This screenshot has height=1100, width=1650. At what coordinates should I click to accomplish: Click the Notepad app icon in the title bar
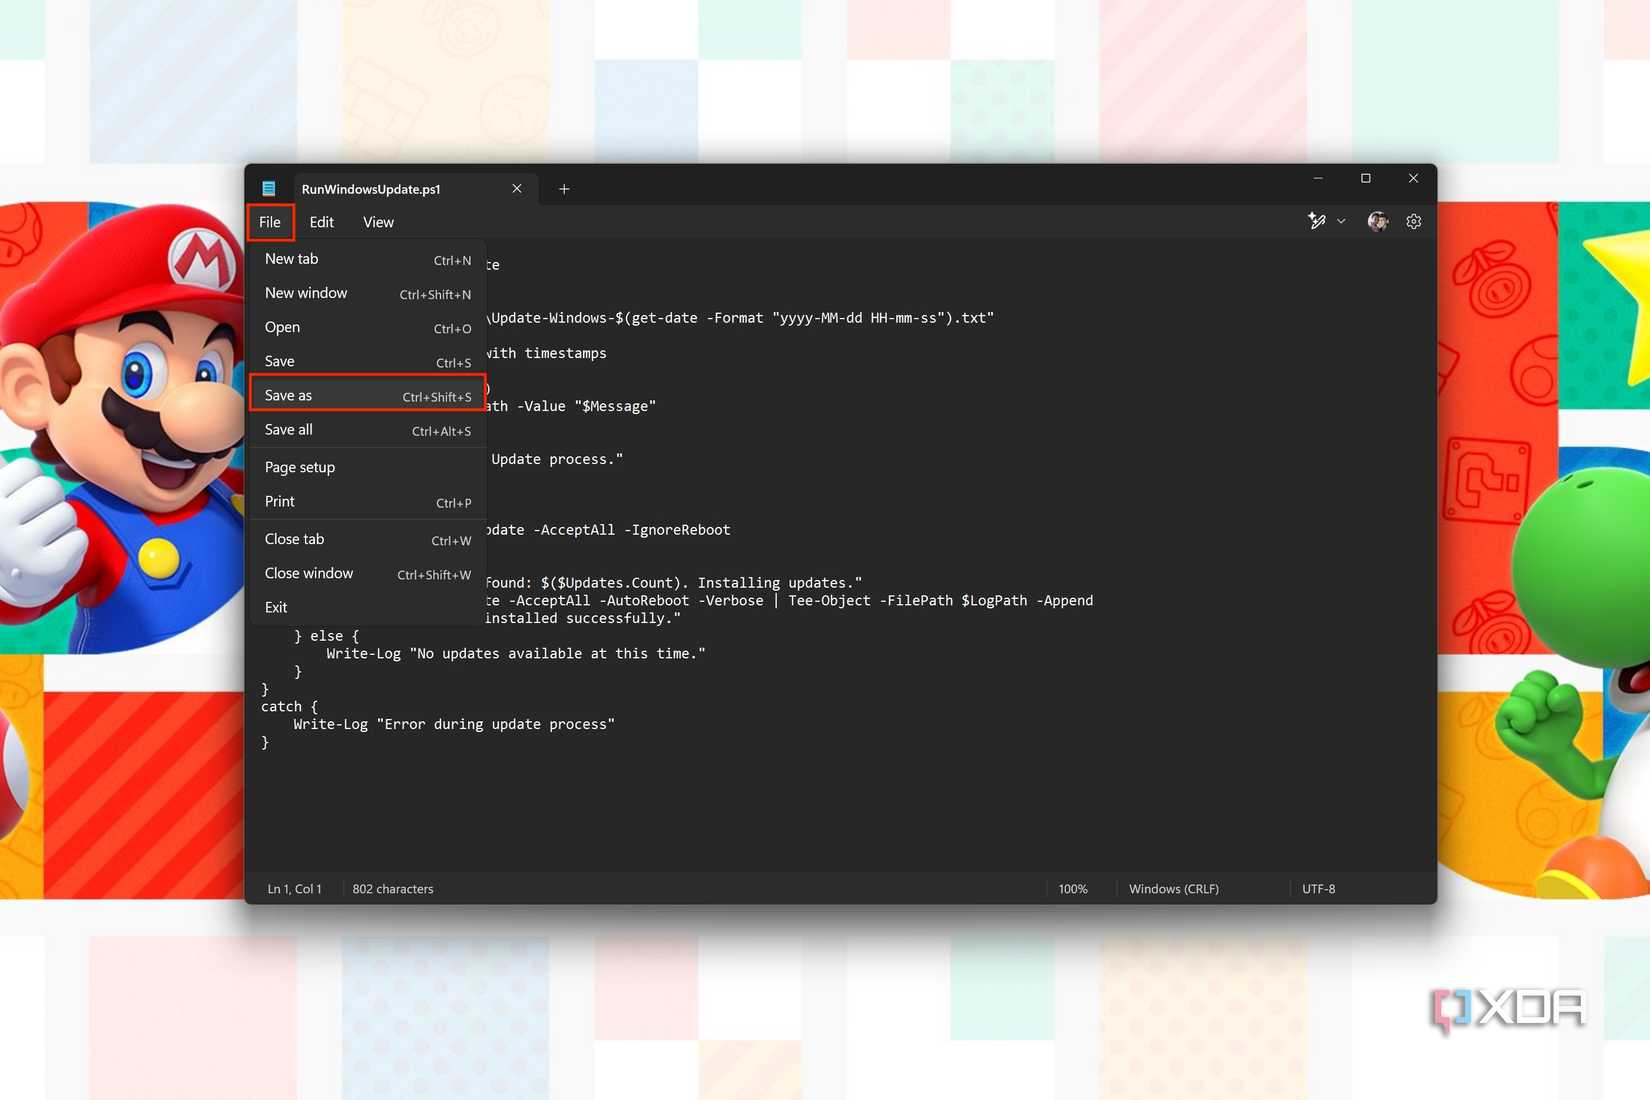268,188
